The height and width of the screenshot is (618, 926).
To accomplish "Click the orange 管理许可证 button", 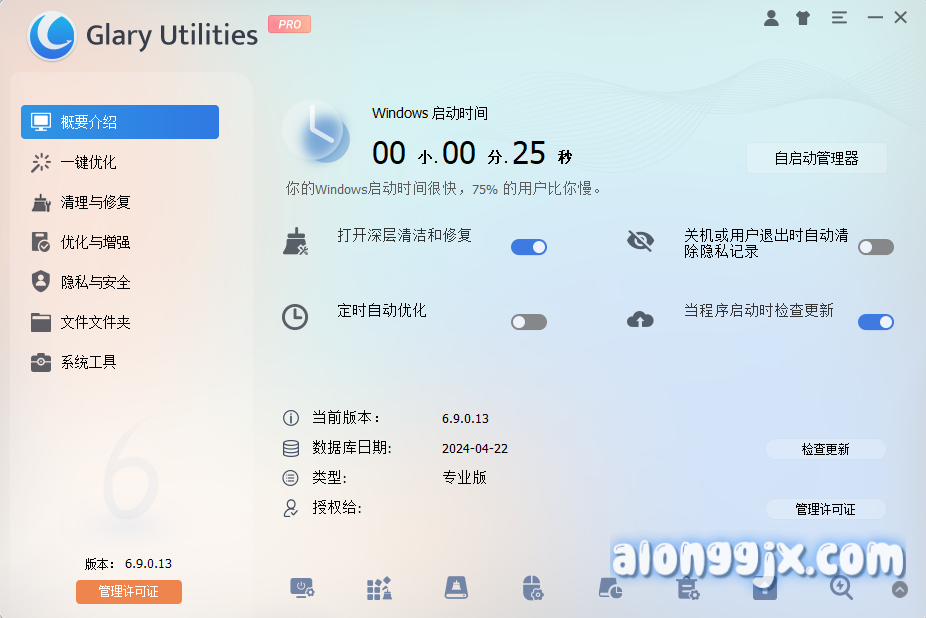I will point(129,591).
